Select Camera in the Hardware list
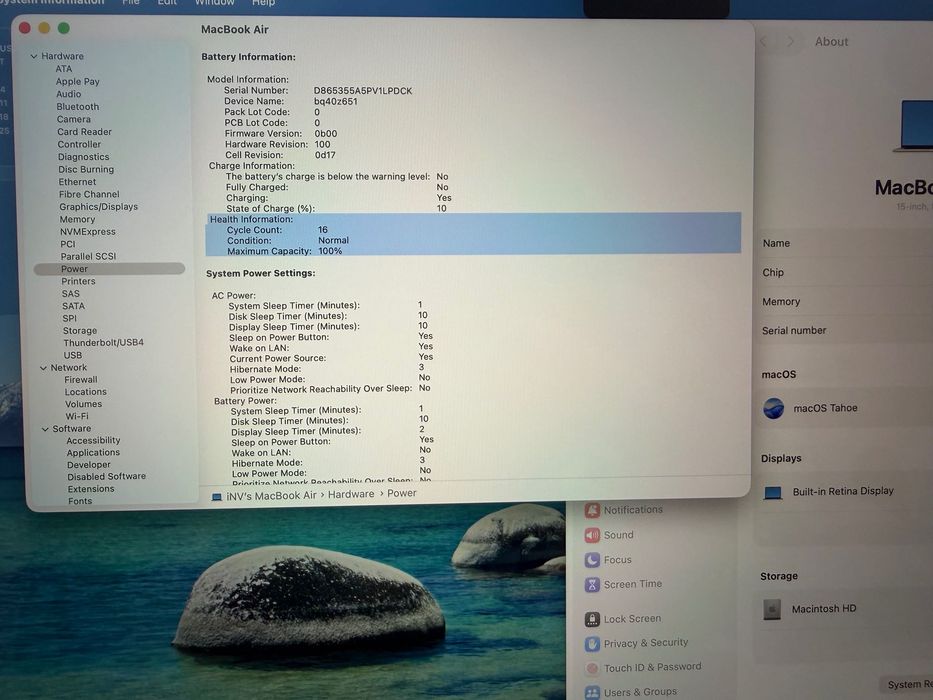This screenshot has height=700, width=933. coord(74,120)
